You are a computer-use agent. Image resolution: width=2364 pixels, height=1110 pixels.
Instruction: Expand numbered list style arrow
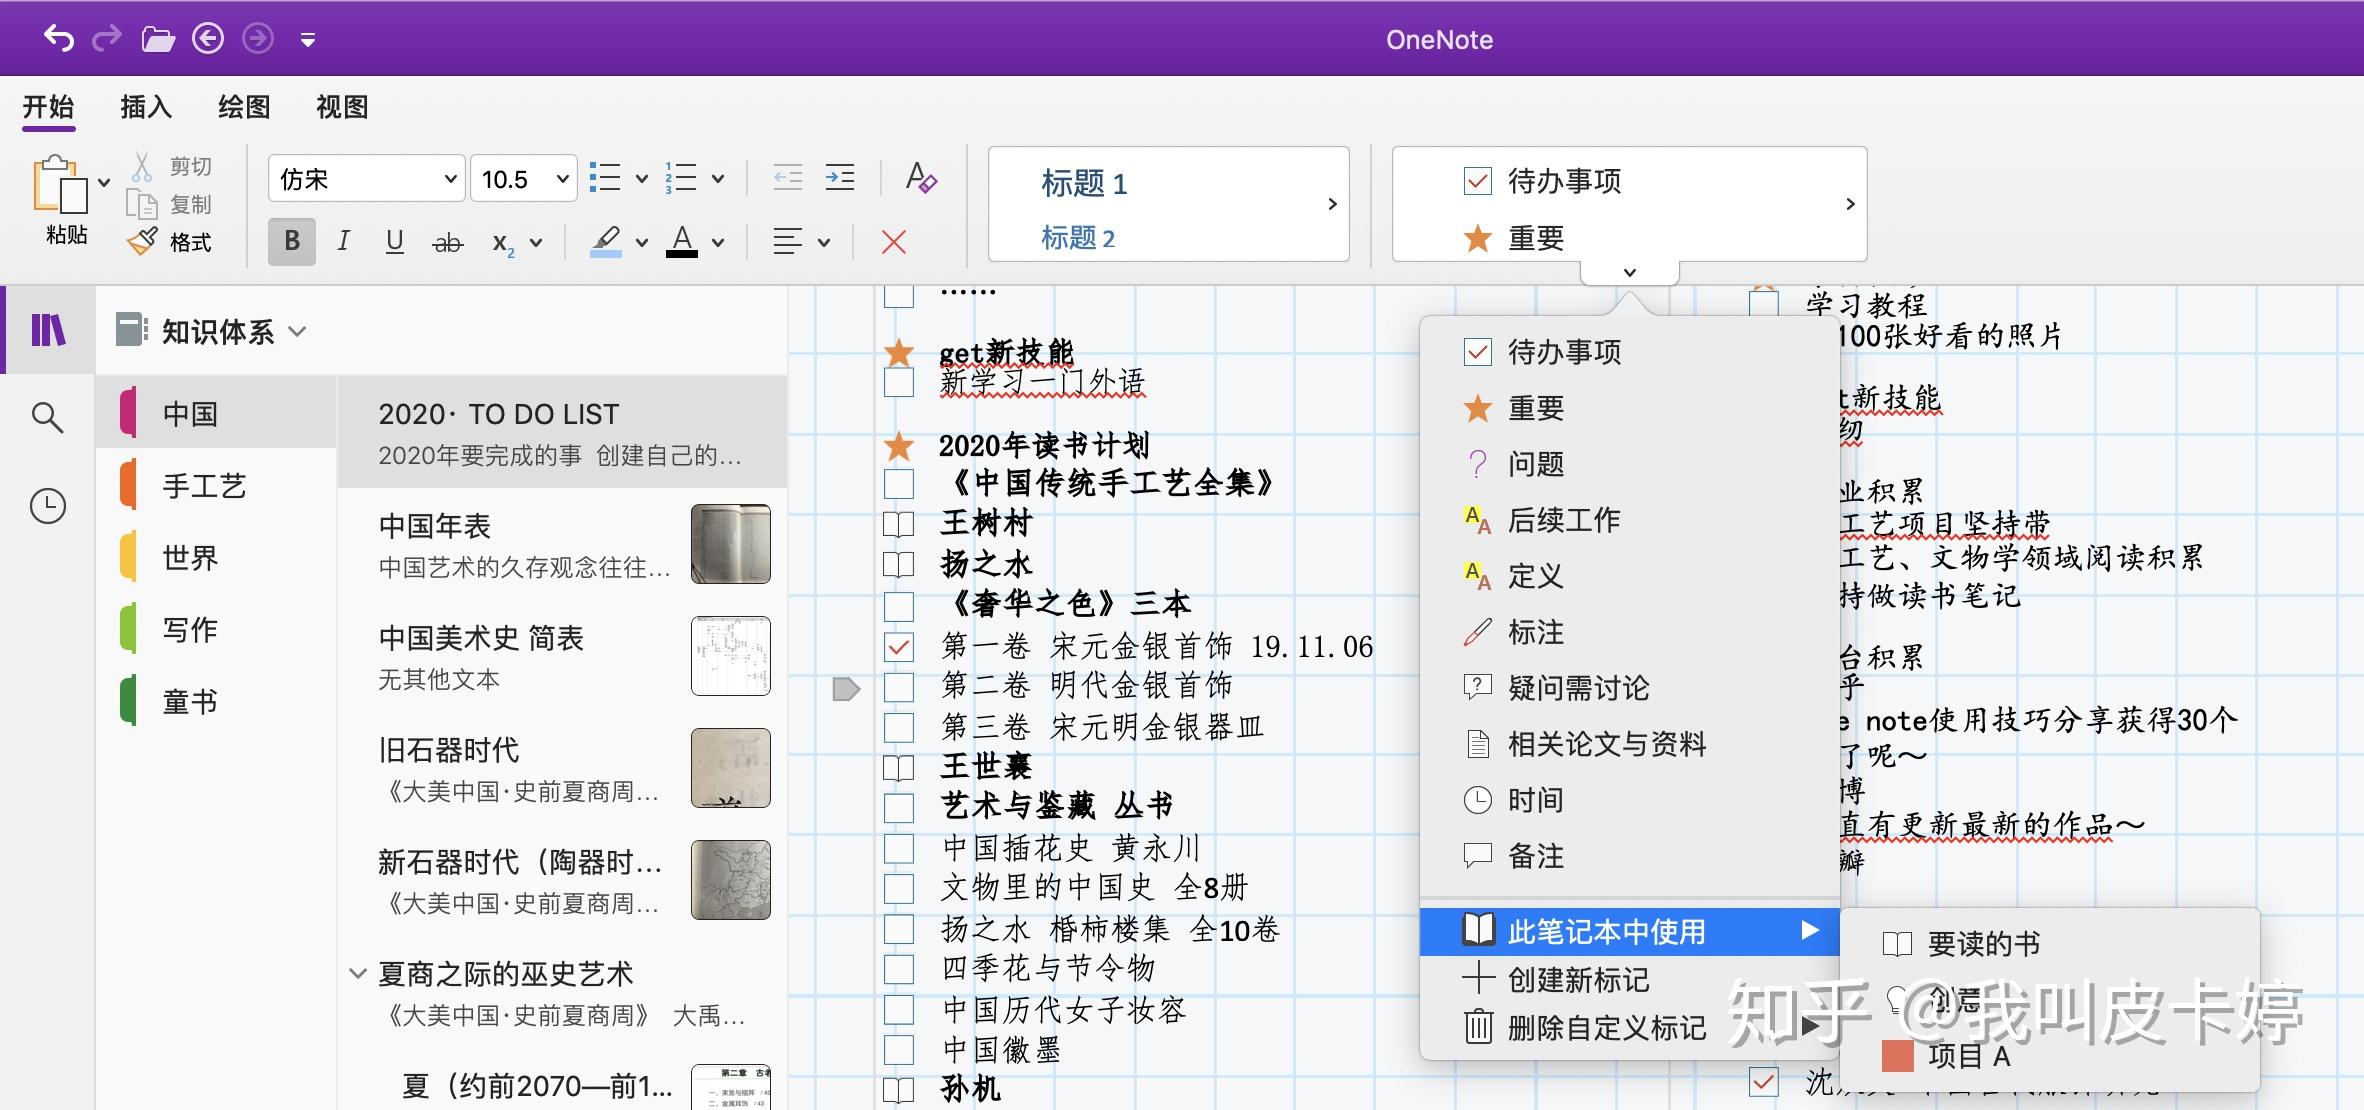click(x=718, y=180)
